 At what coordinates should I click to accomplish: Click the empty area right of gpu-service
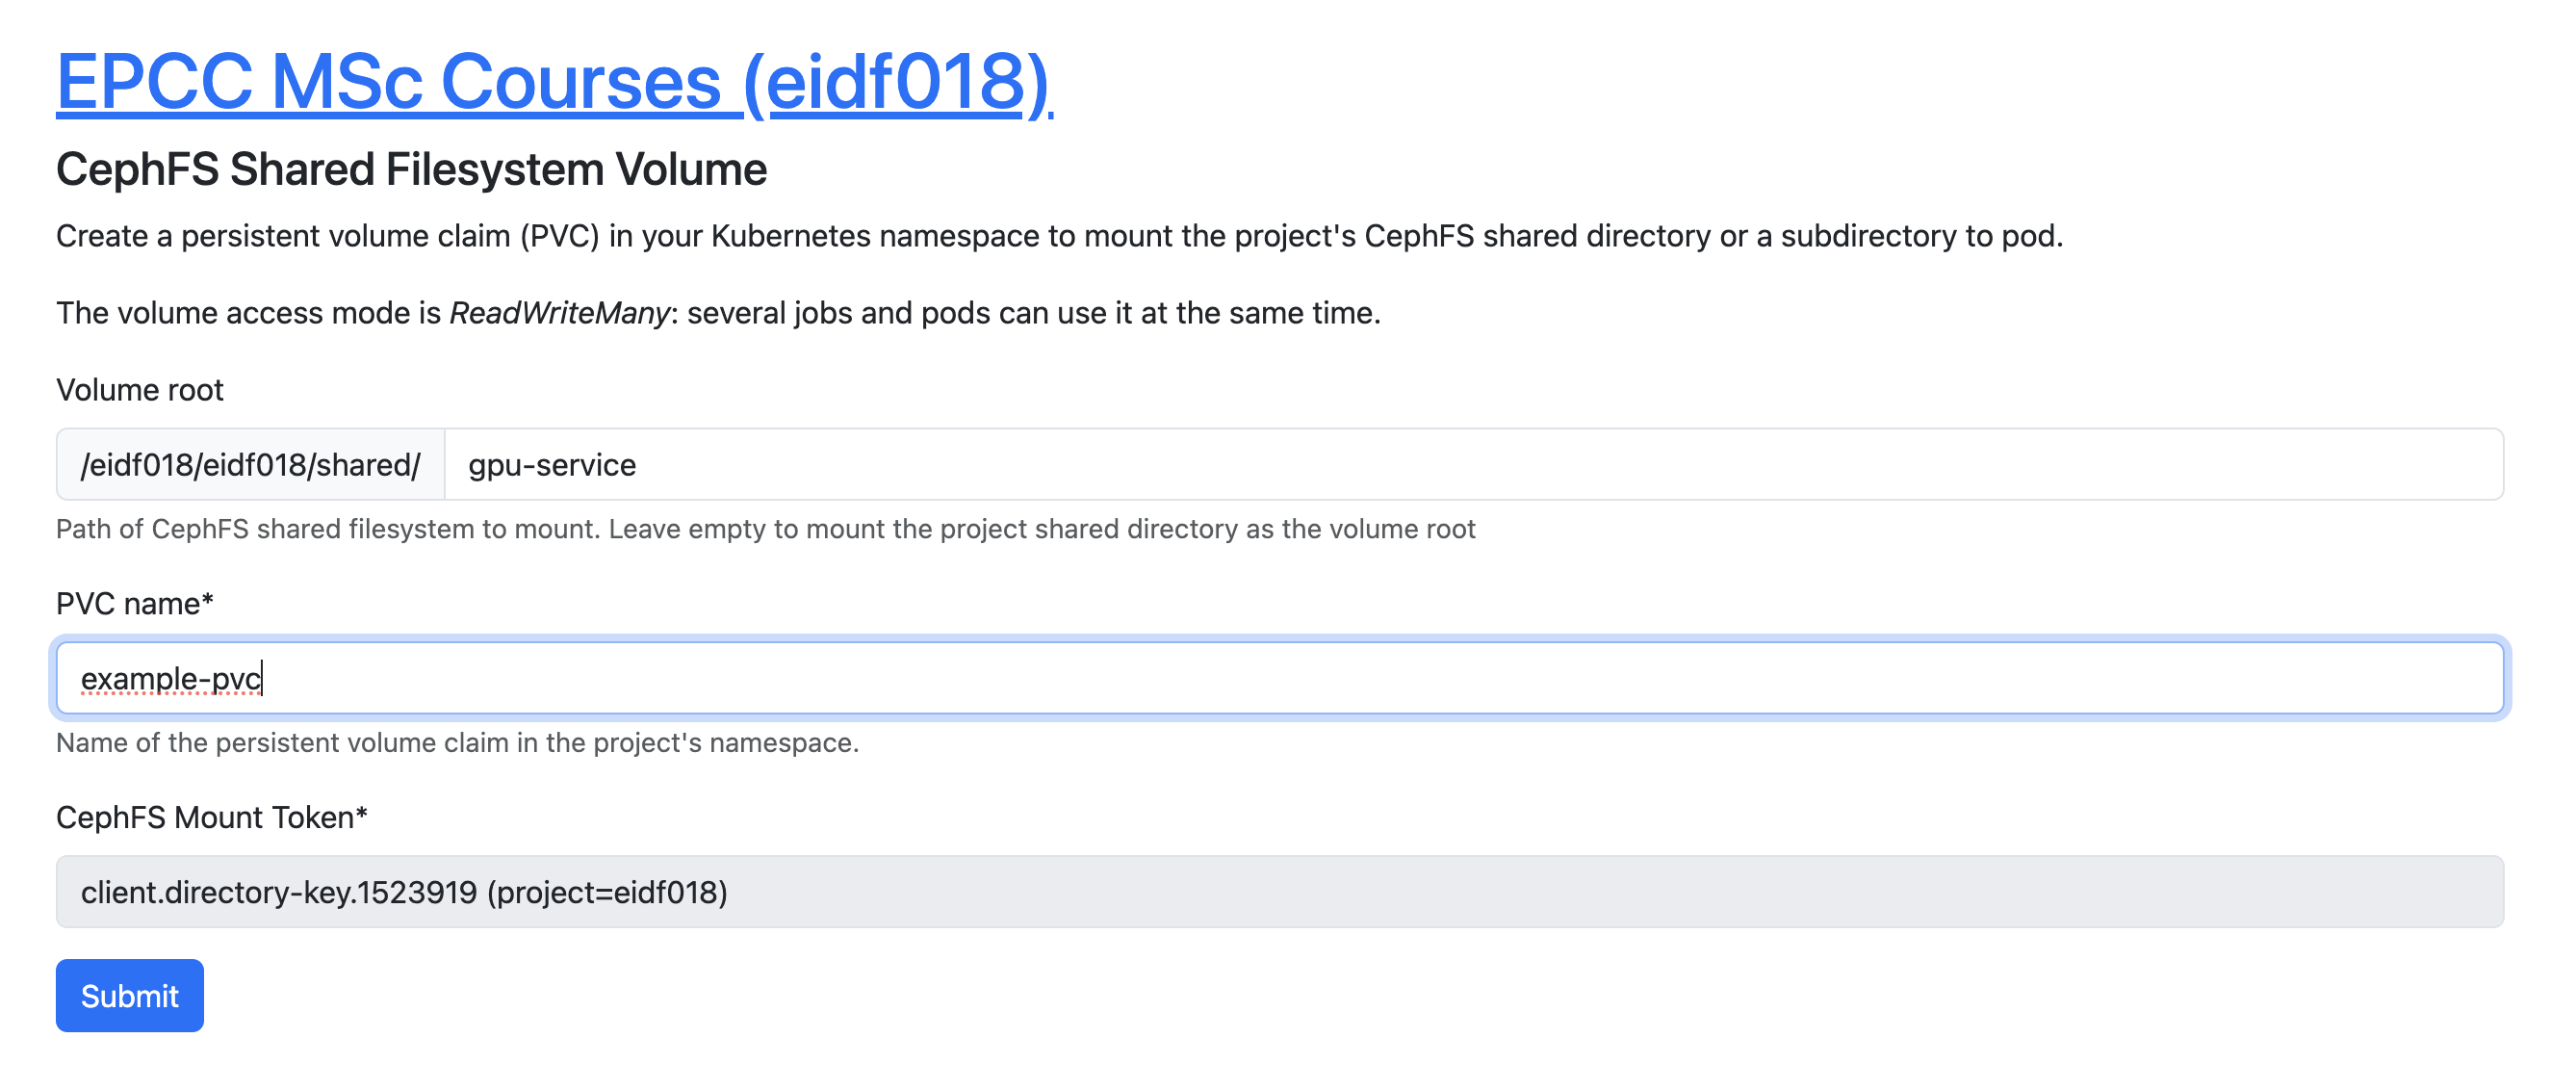point(1570,464)
